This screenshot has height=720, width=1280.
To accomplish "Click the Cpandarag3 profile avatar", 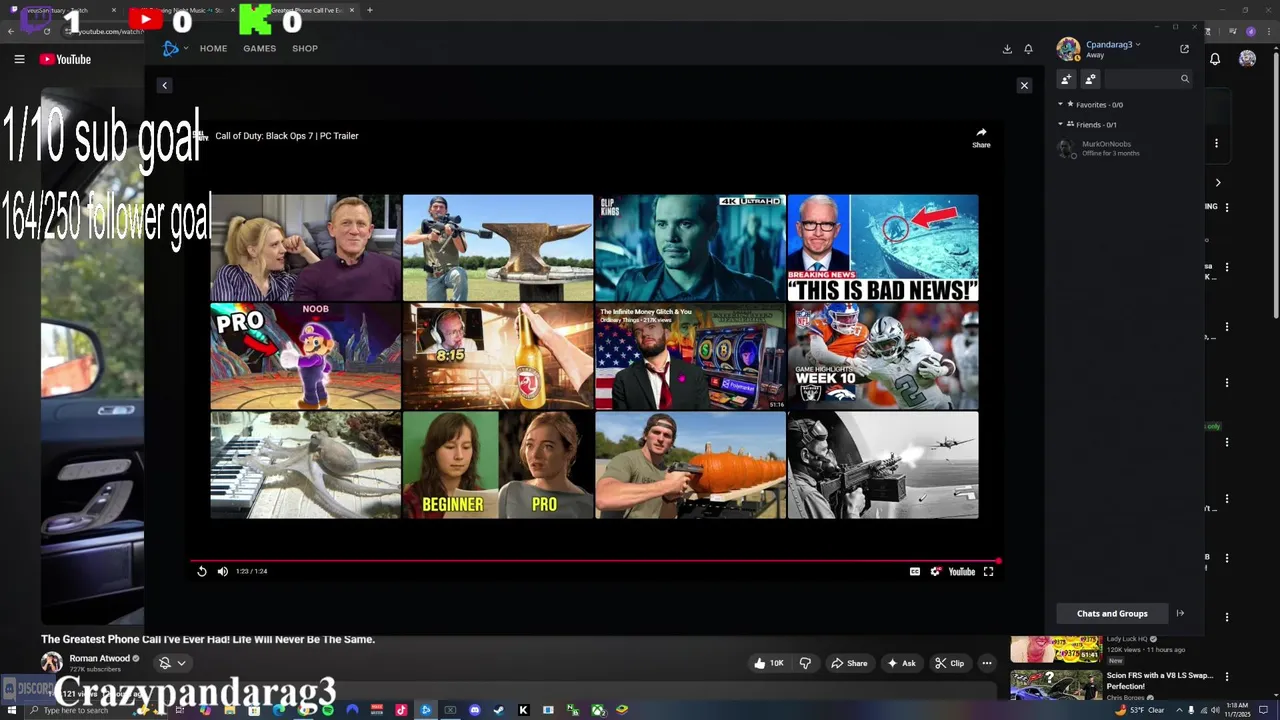I will 1068,49.
